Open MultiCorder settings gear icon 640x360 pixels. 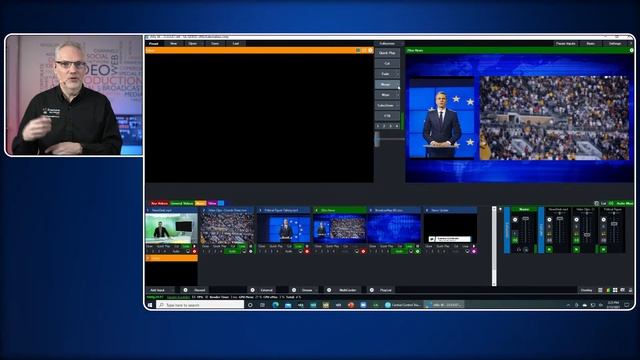(x=329, y=290)
